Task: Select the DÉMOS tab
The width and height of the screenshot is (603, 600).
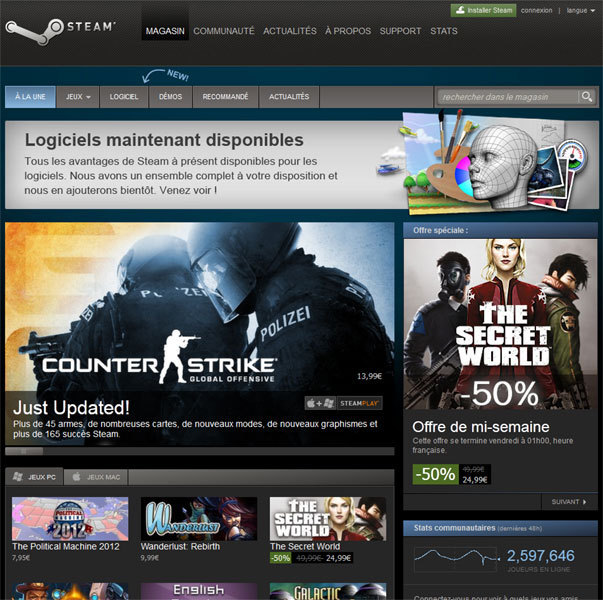Action: coord(170,97)
